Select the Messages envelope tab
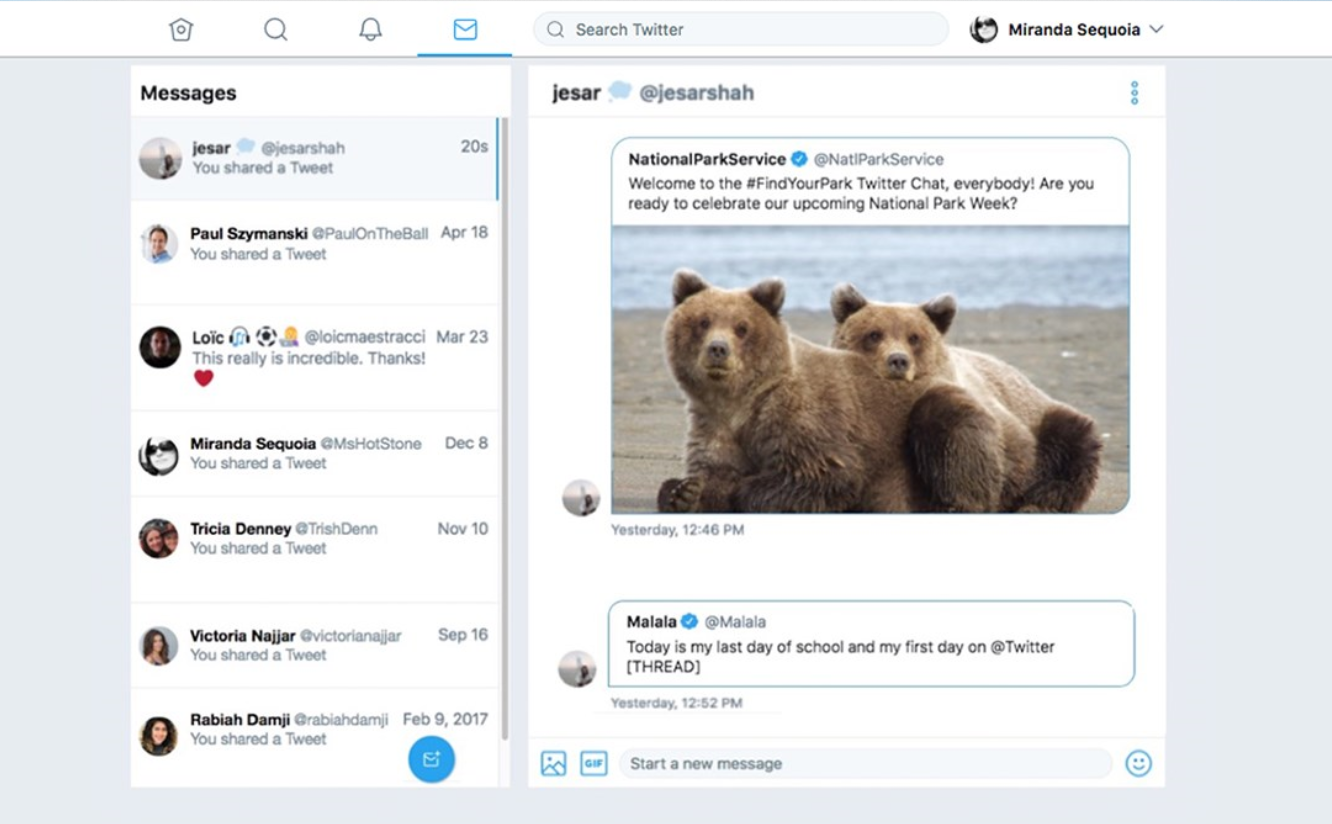The width and height of the screenshot is (1332, 824). coord(465,29)
